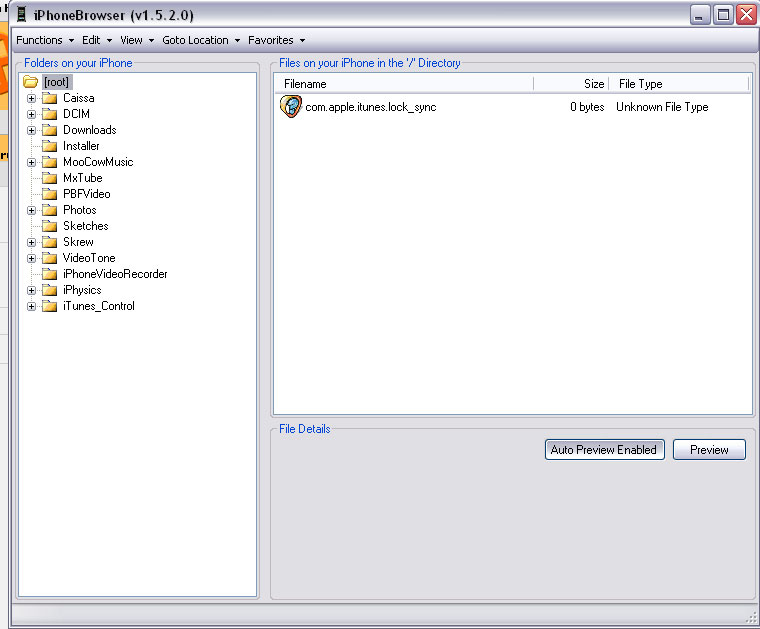Expand the Skrew folder node

[x=32, y=242]
